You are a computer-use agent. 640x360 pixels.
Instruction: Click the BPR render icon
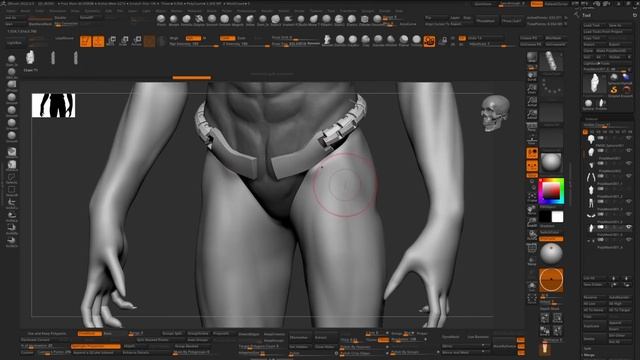(532, 58)
